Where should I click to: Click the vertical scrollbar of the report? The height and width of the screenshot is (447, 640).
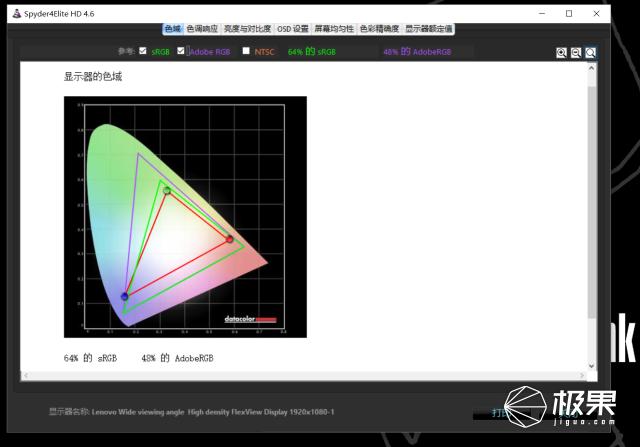click(x=591, y=200)
